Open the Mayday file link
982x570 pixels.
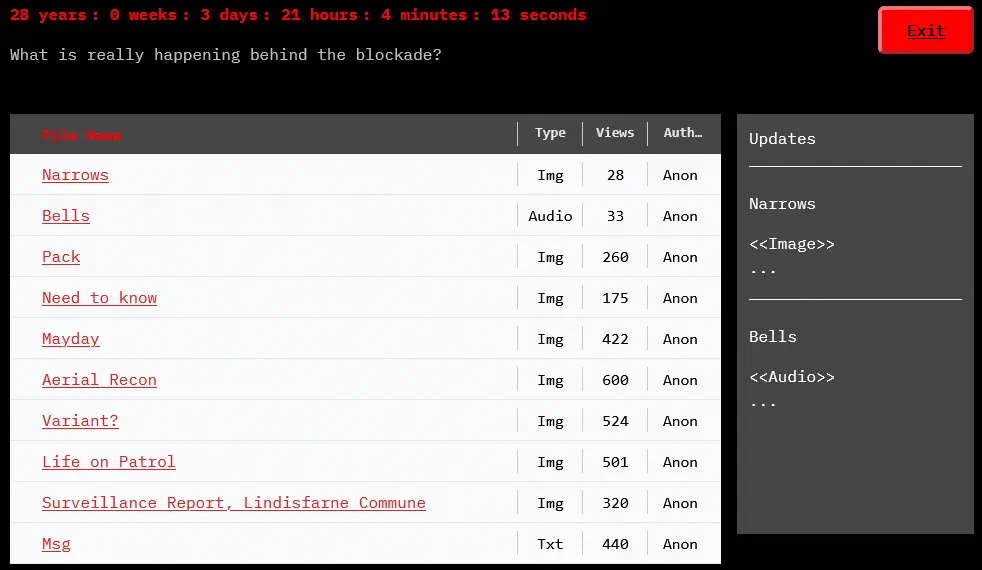click(x=71, y=339)
